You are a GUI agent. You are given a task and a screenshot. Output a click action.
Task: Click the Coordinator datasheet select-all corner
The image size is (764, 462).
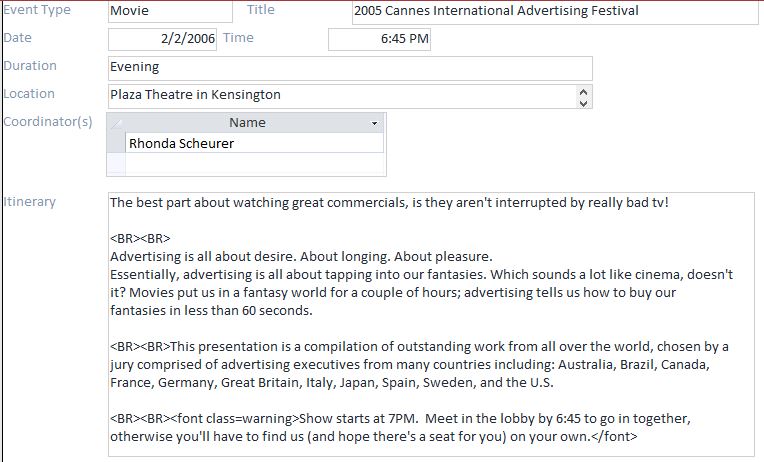(x=116, y=123)
